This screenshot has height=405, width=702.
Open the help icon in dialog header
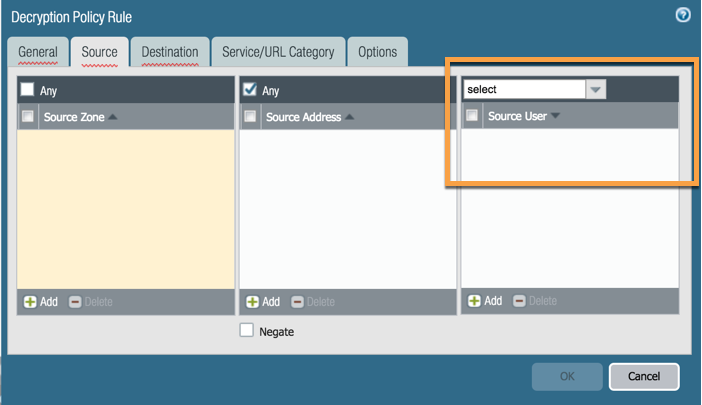coord(683,15)
